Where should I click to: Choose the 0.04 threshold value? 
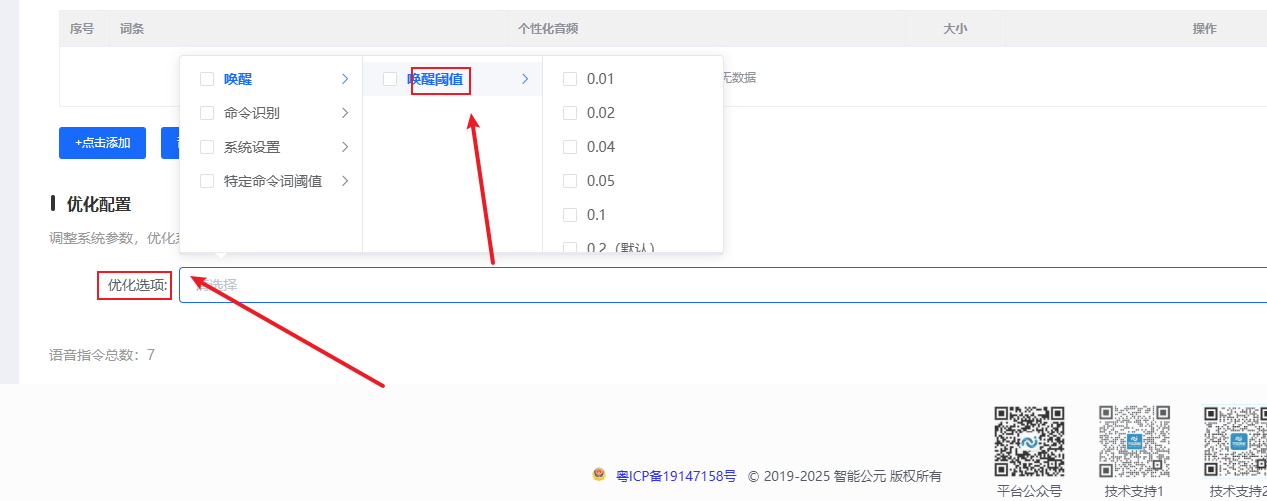(x=633, y=147)
